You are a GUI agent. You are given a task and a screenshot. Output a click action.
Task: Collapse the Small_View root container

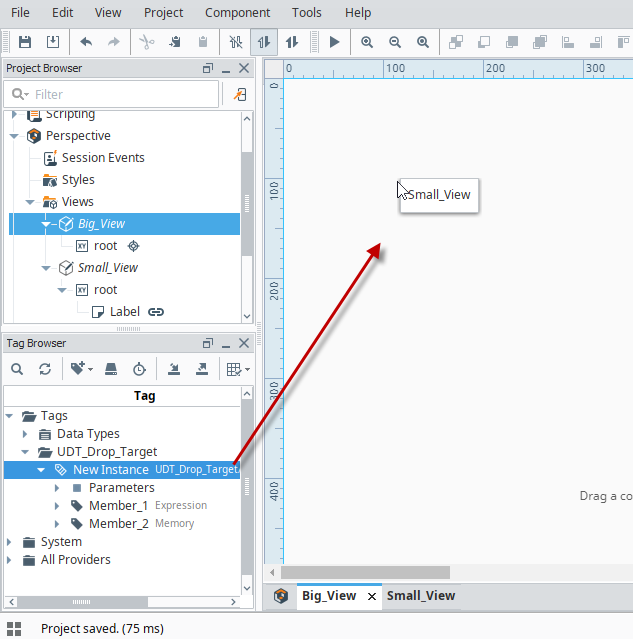62,290
